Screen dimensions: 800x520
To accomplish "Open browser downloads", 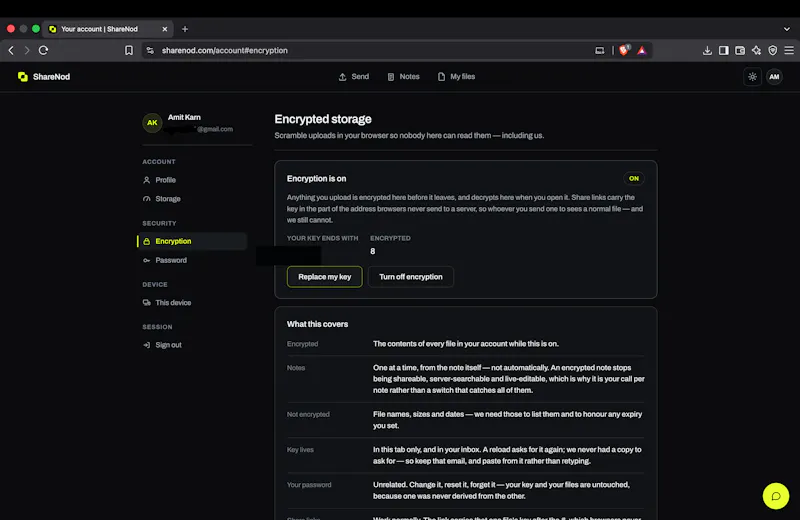I will [707, 51].
